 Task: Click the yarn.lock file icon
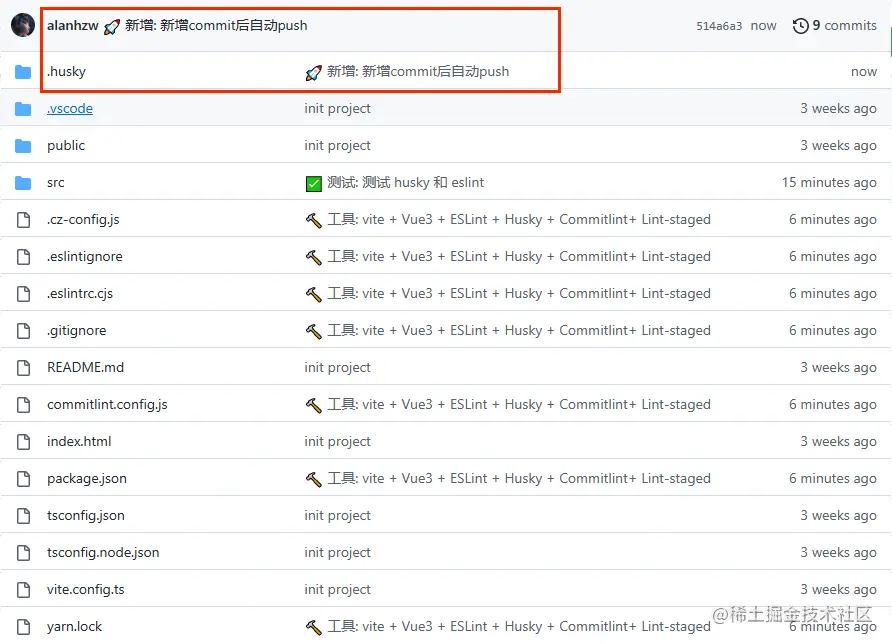click(x=23, y=626)
